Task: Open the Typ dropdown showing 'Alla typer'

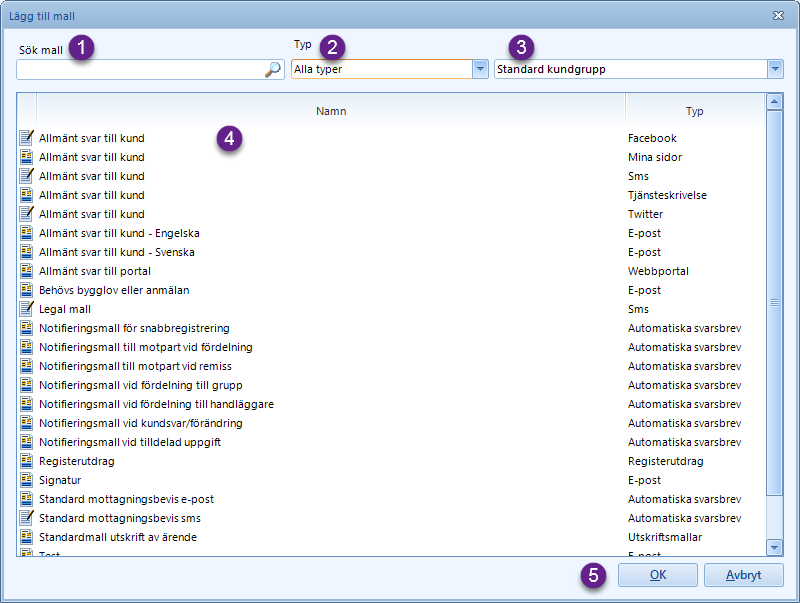Action: click(x=390, y=69)
